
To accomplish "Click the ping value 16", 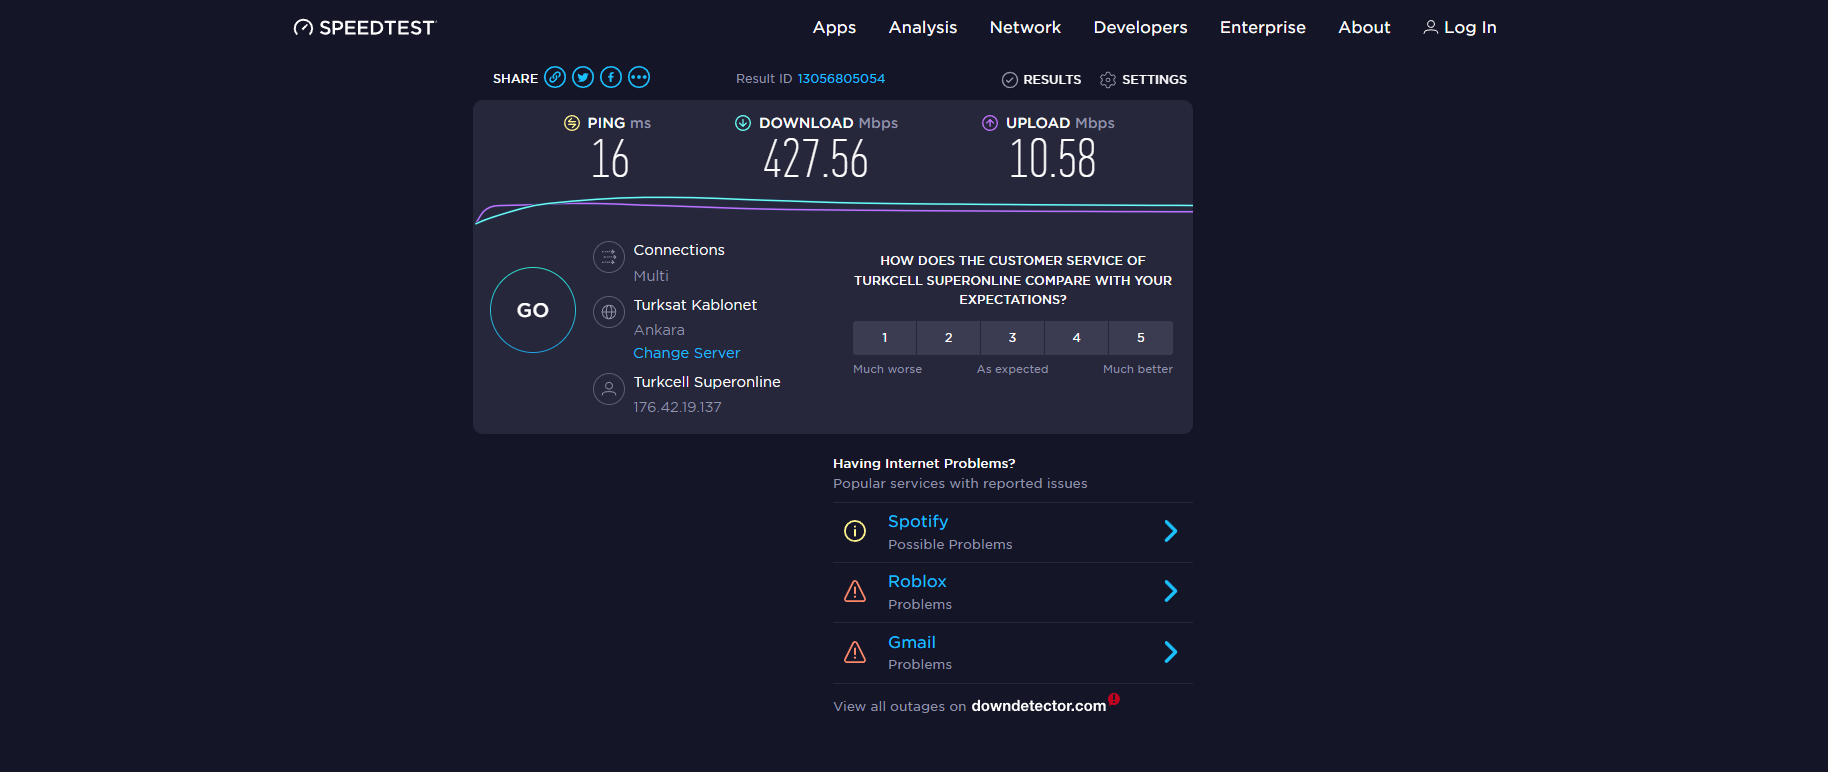I will [610, 159].
